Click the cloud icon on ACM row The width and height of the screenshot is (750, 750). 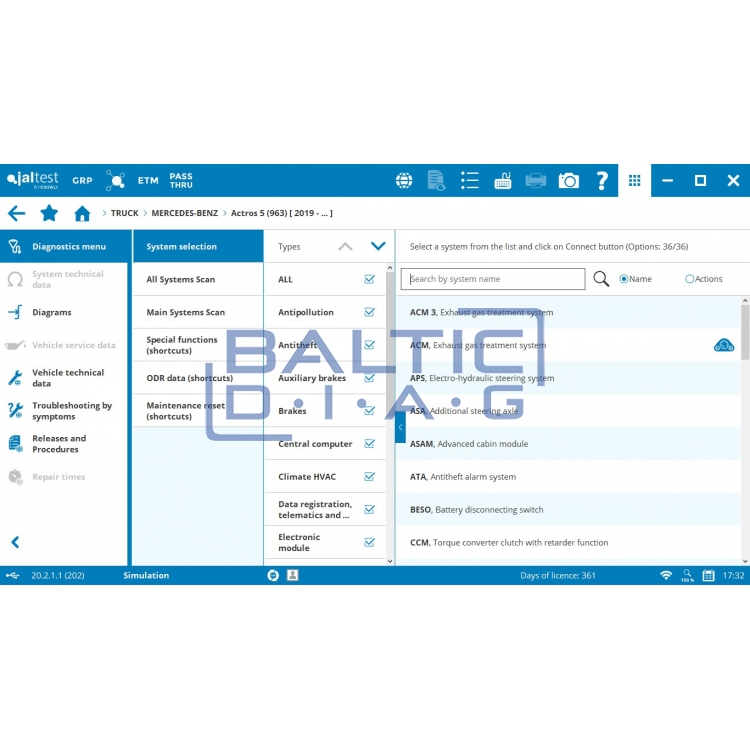[724, 345]
